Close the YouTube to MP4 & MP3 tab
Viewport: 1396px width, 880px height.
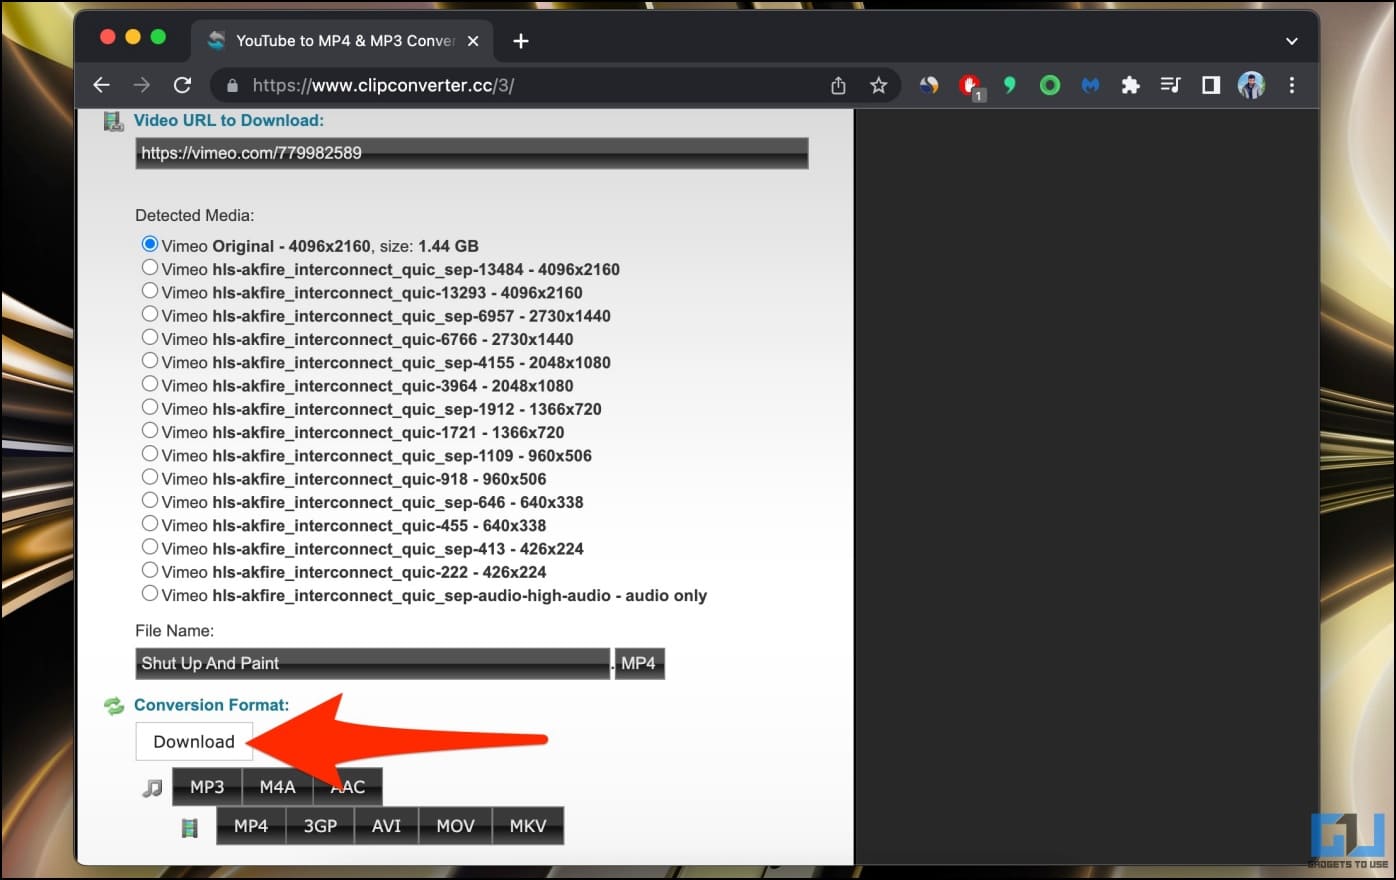pos(473,41)
